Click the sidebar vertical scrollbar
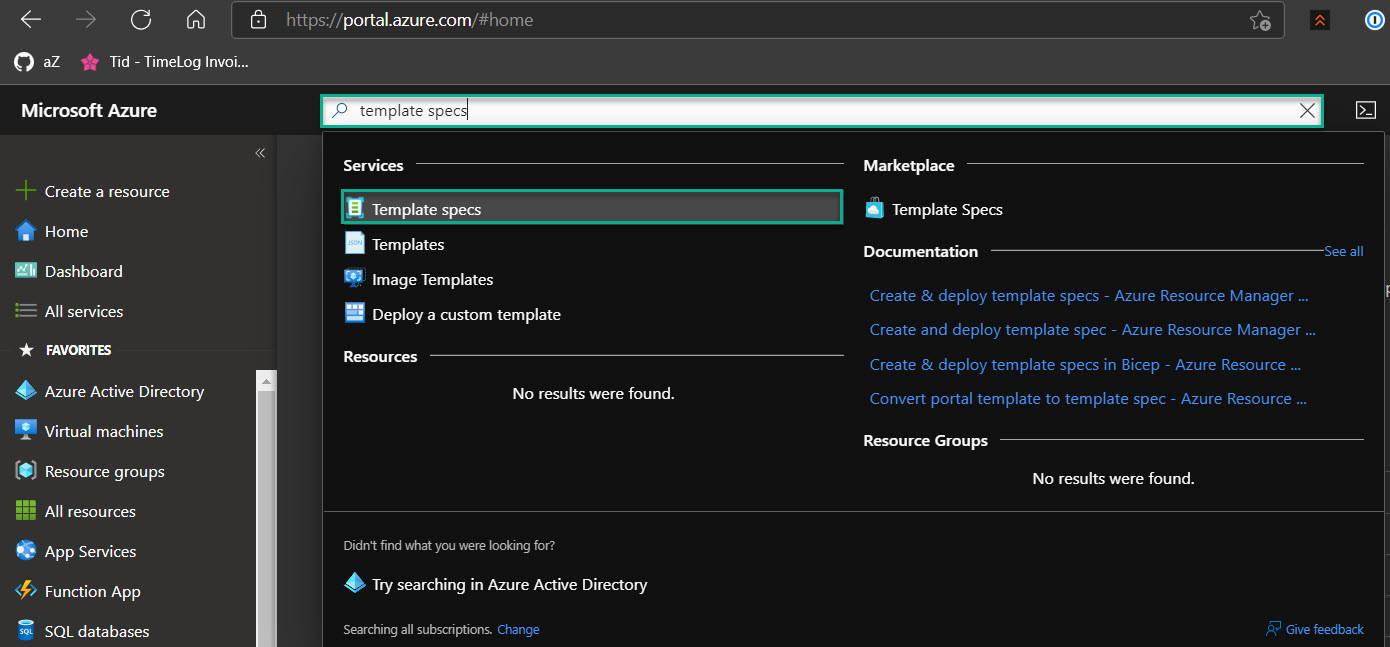 pos(265,508)
